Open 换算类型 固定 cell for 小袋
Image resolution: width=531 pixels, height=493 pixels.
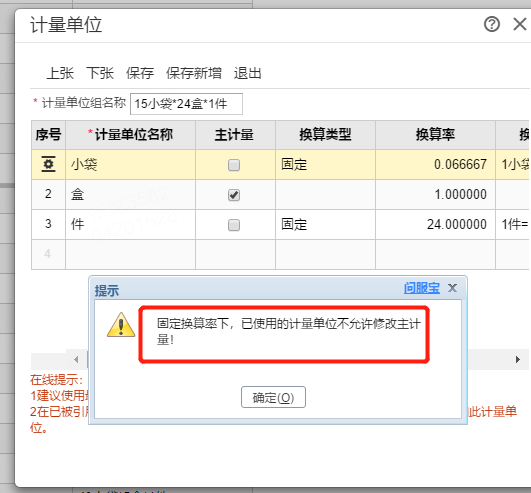click(x=325, y=165)
